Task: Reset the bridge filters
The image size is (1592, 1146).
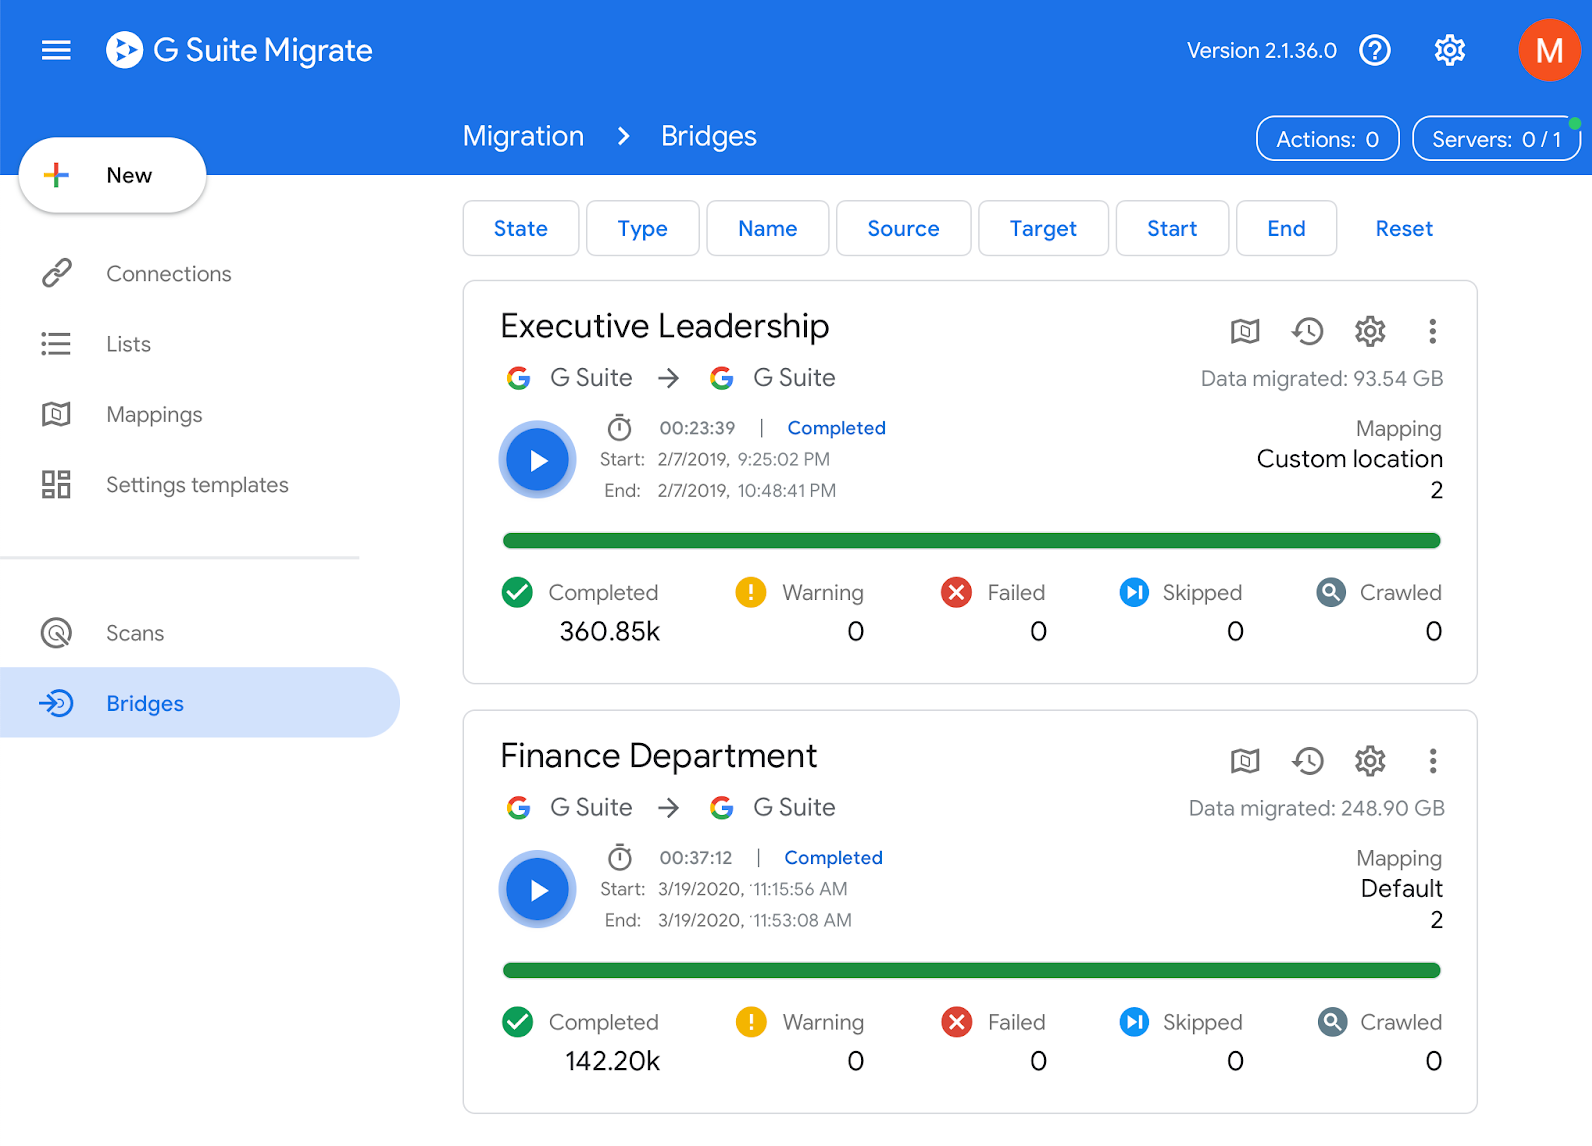Action: 1403,229
